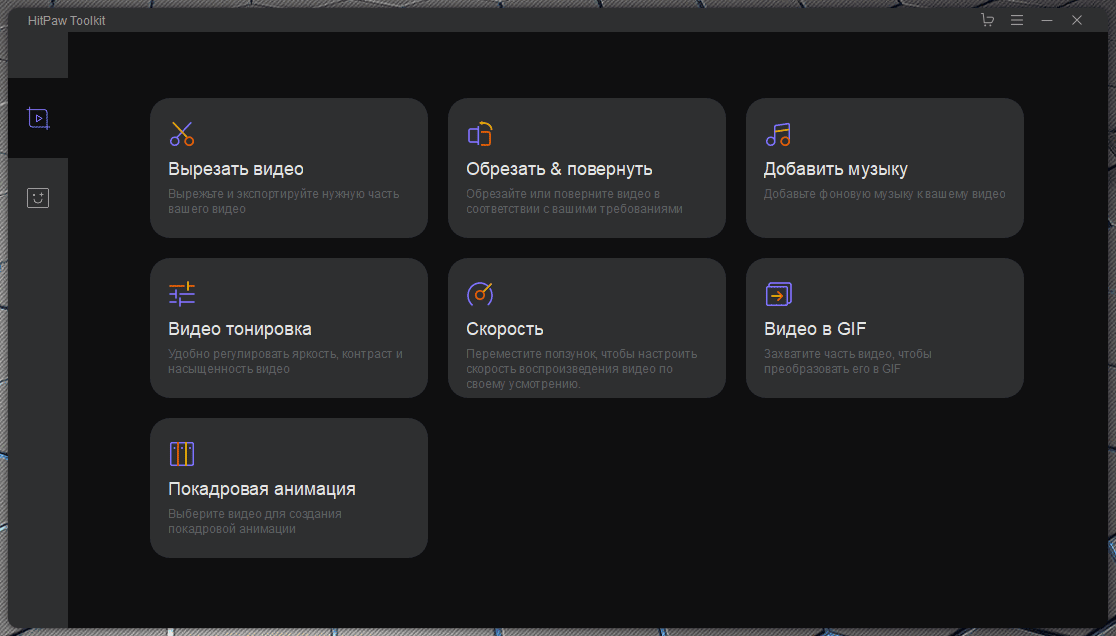Click the adjustment sliders icon
Image resolution: width=1116 pixels, height=636 pixels.
181,294
